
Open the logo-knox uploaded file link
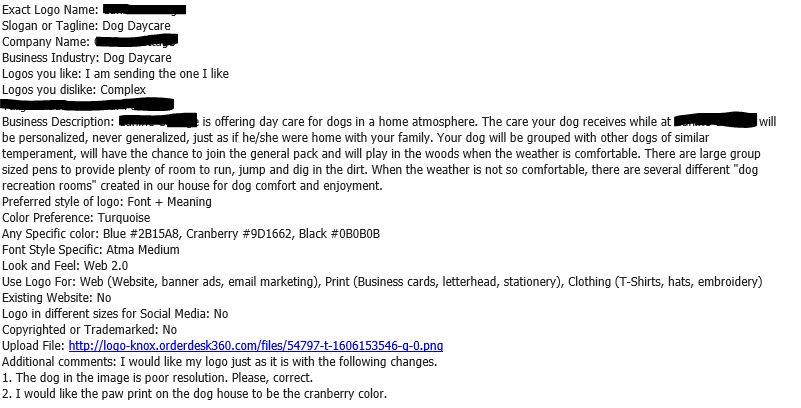tap(255, 346)
